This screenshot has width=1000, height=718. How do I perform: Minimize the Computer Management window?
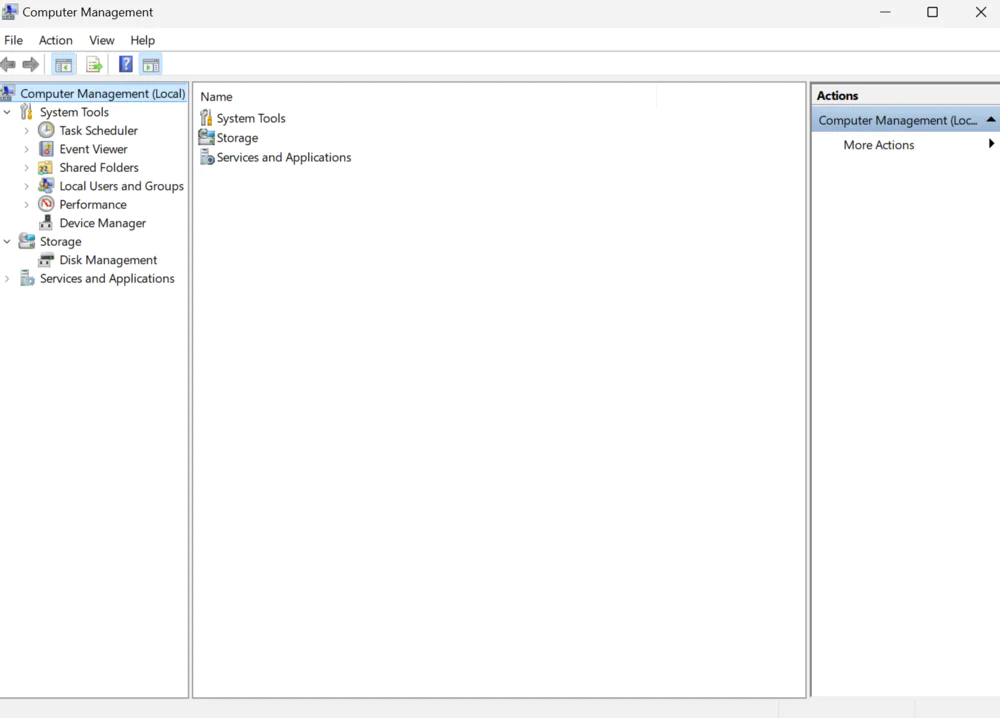point(885,12)
